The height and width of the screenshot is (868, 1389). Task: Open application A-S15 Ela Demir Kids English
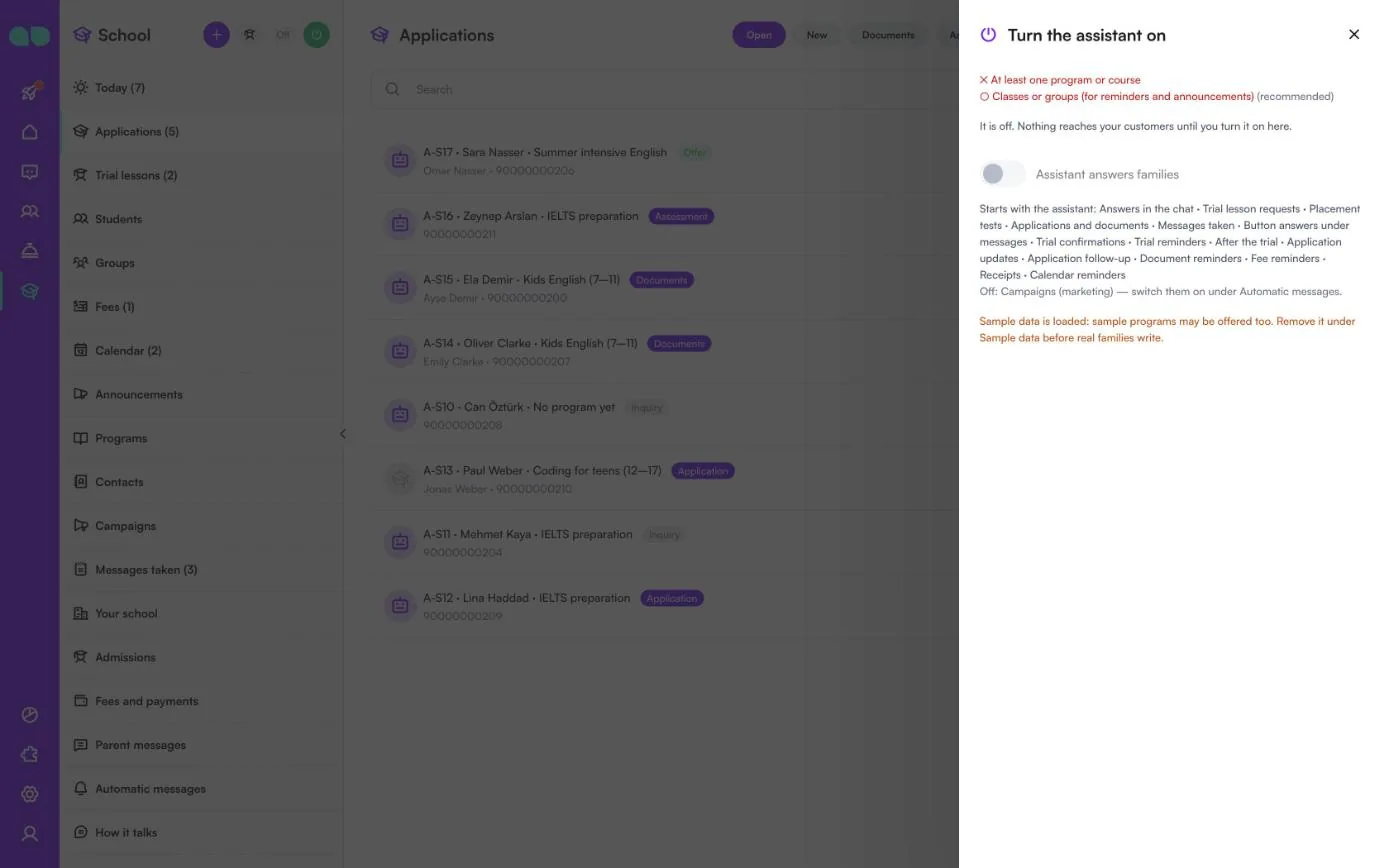(664, 288)
